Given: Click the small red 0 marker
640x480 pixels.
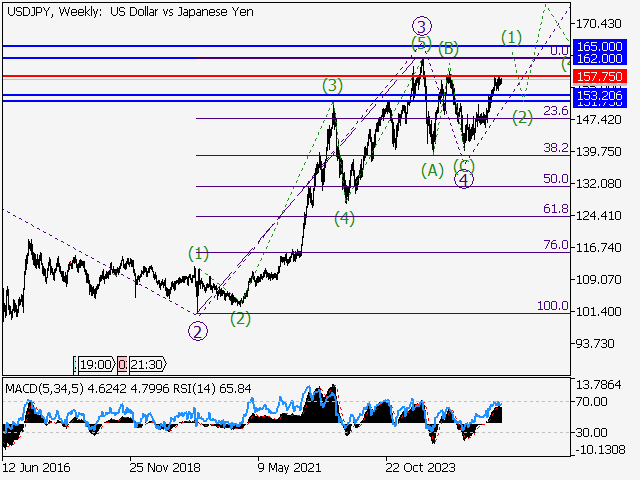Looking at the screenshot, I should pos(122,364).
